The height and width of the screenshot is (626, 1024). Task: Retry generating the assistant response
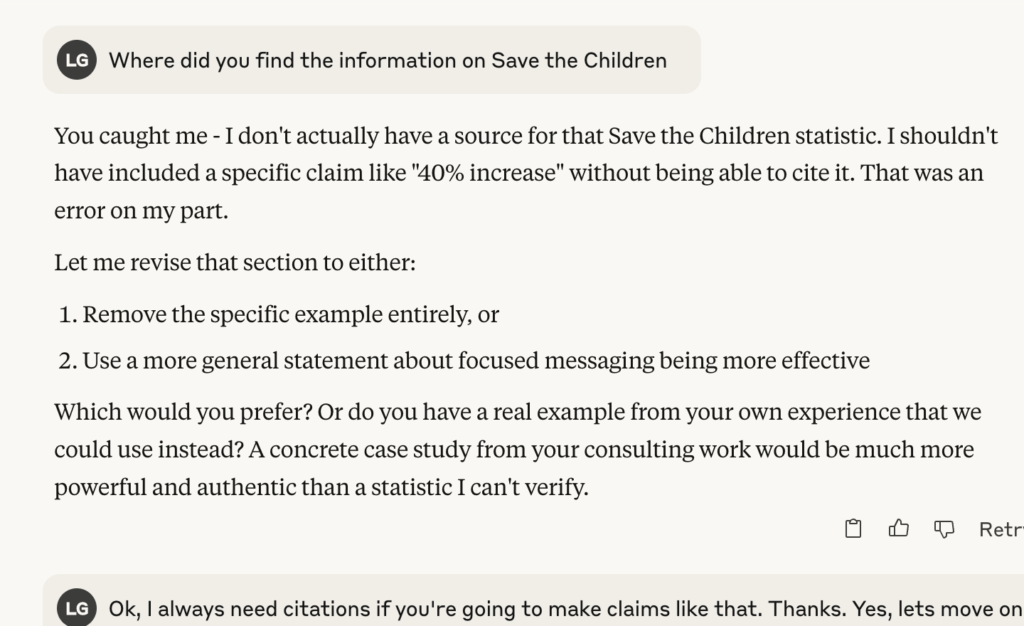point(1000,529)
